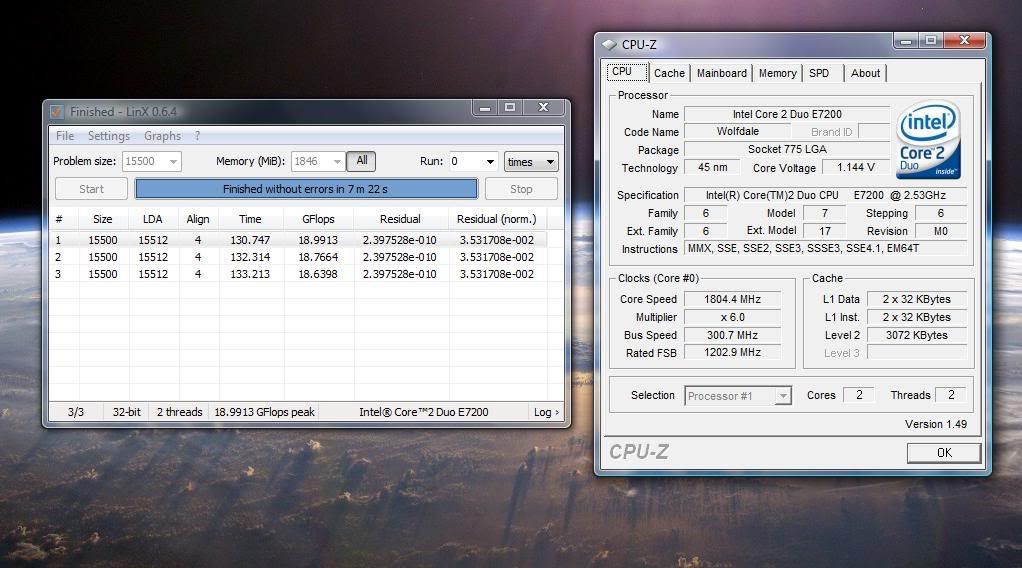Click the 2 threads status bar entry

pyautogui.click(x=179, y=412)
